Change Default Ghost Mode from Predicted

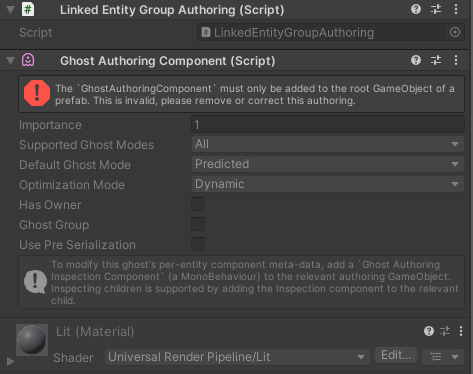click(328, 164)
